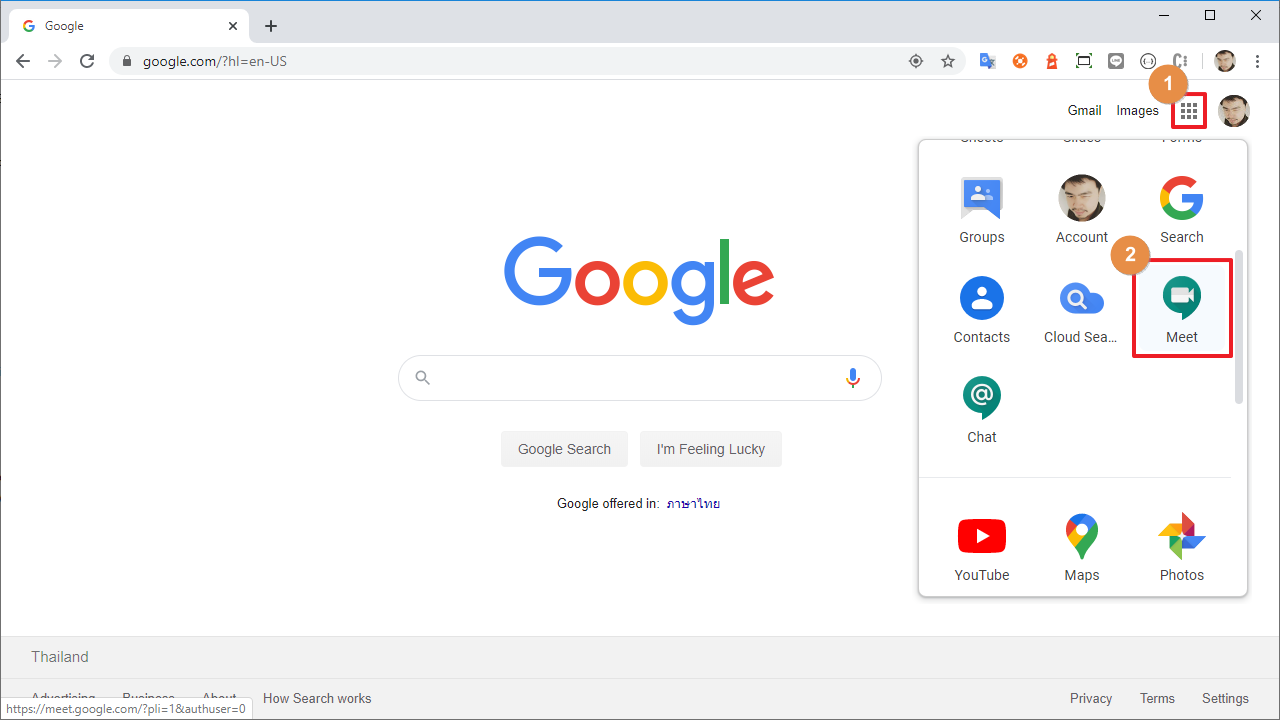Click the Gmail link

[x=1084, y=111]
